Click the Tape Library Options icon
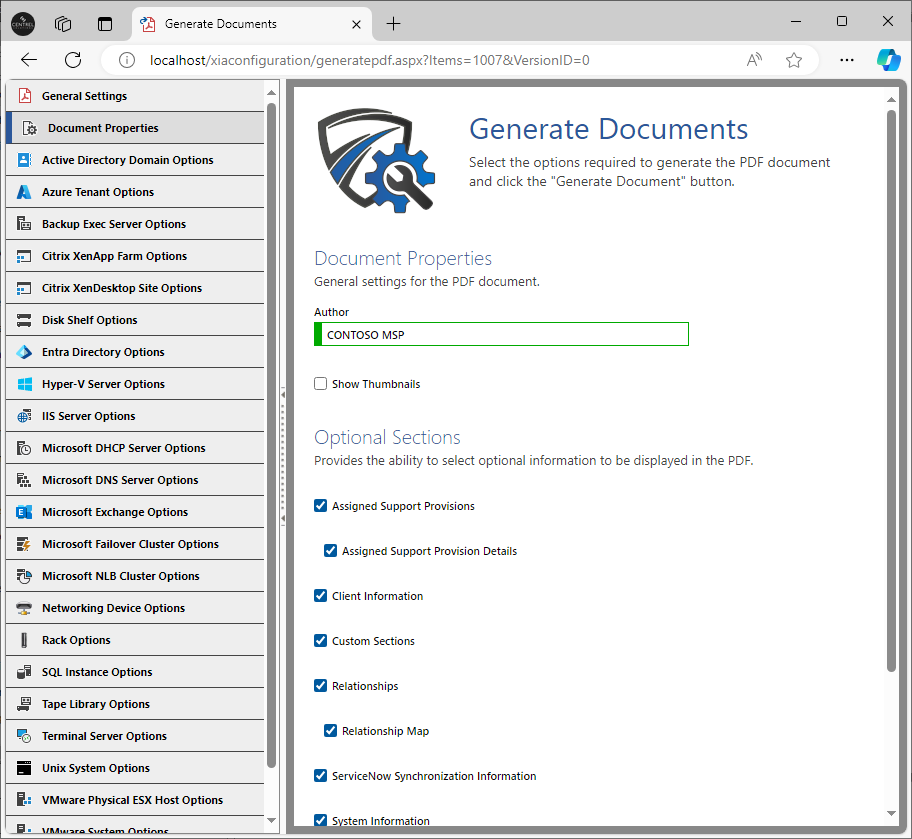Viewport: 912px width, 839px height. coord(24,704)
